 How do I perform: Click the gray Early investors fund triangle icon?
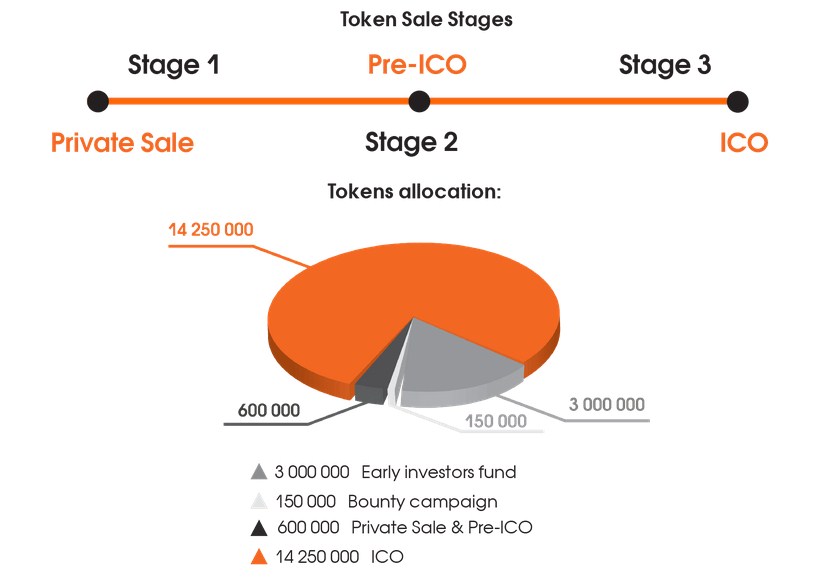click(x=259, y=472)
